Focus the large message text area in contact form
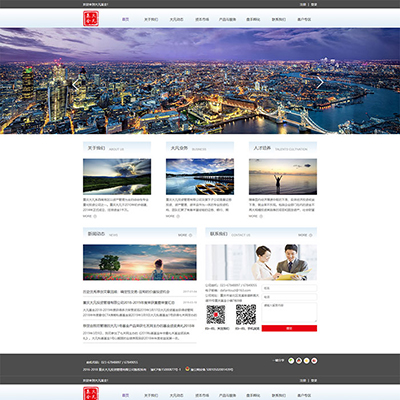400x400 pixels. (x=289, y=312)
